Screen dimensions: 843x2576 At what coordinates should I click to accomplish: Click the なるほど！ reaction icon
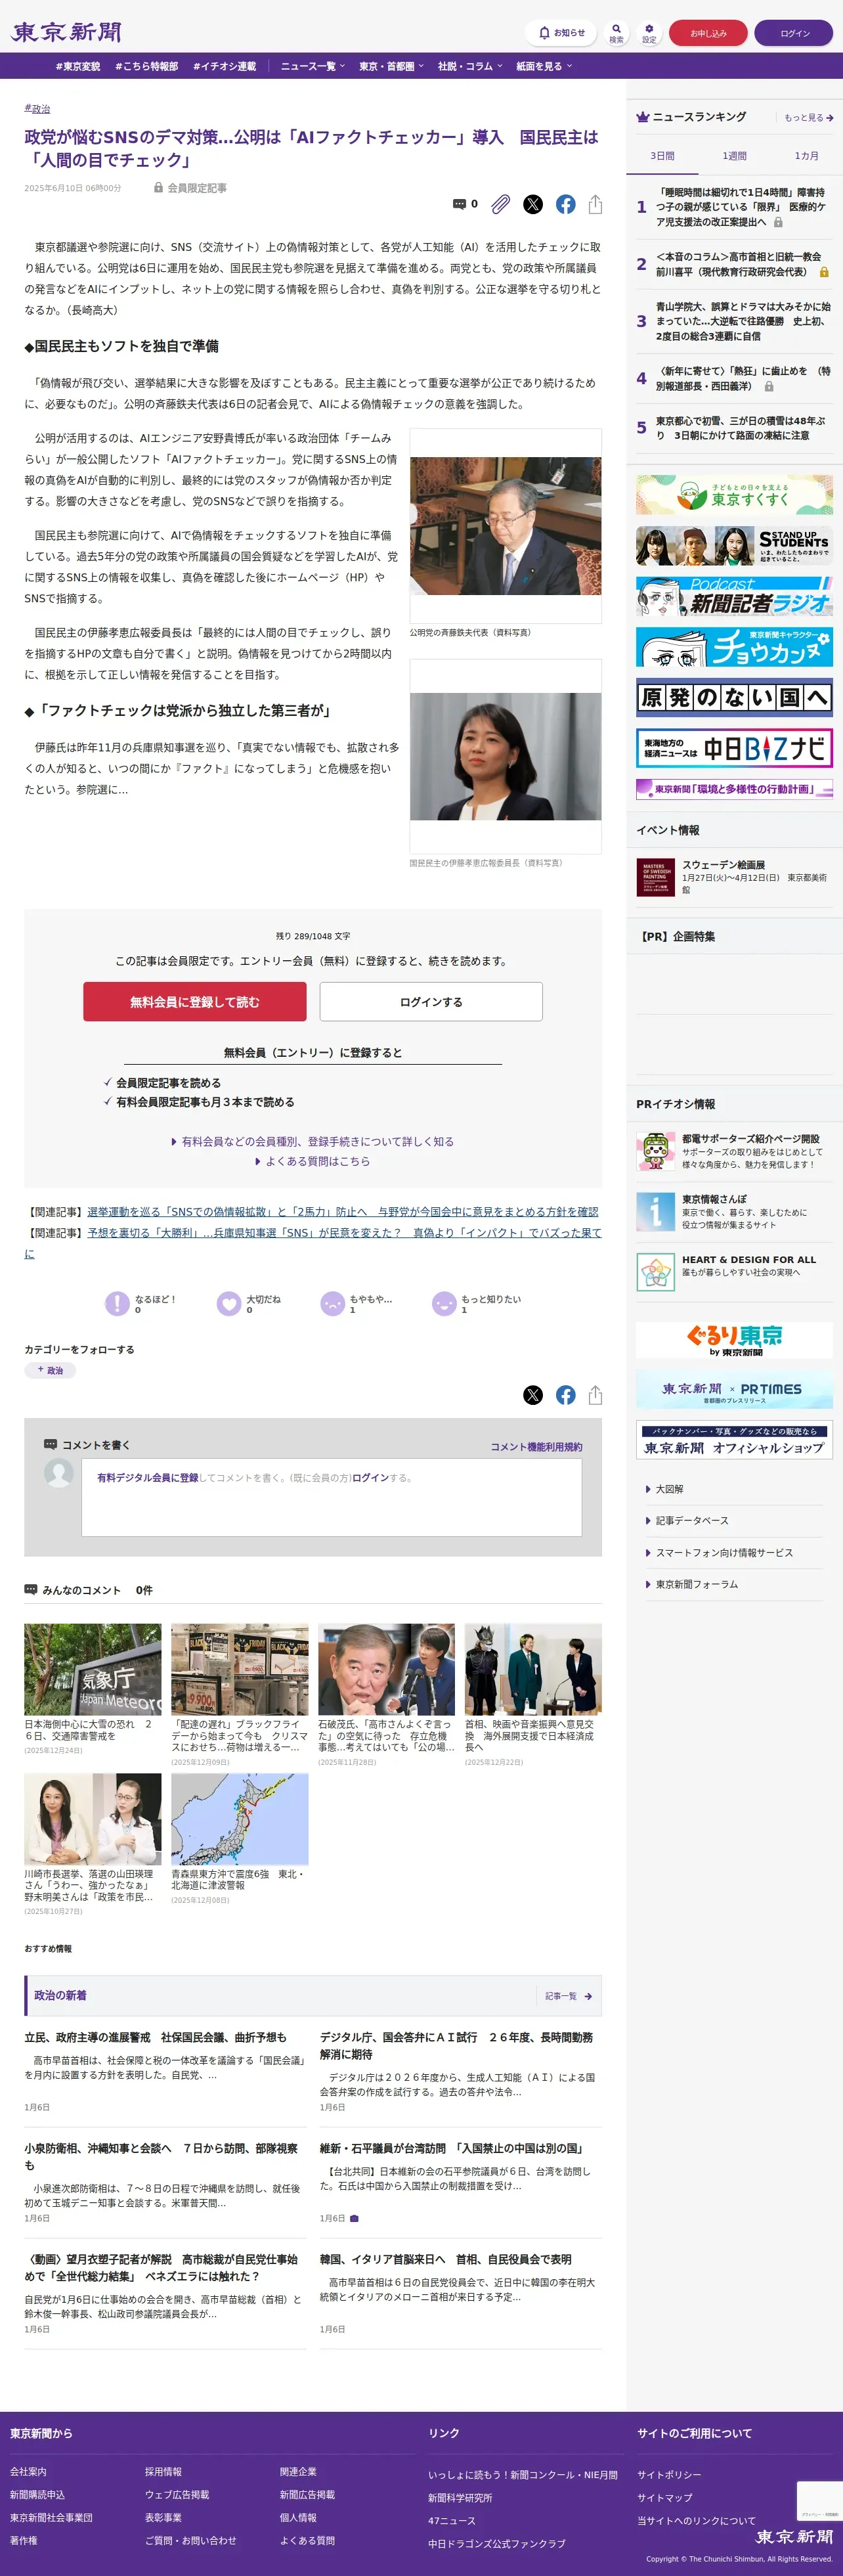117,1303
